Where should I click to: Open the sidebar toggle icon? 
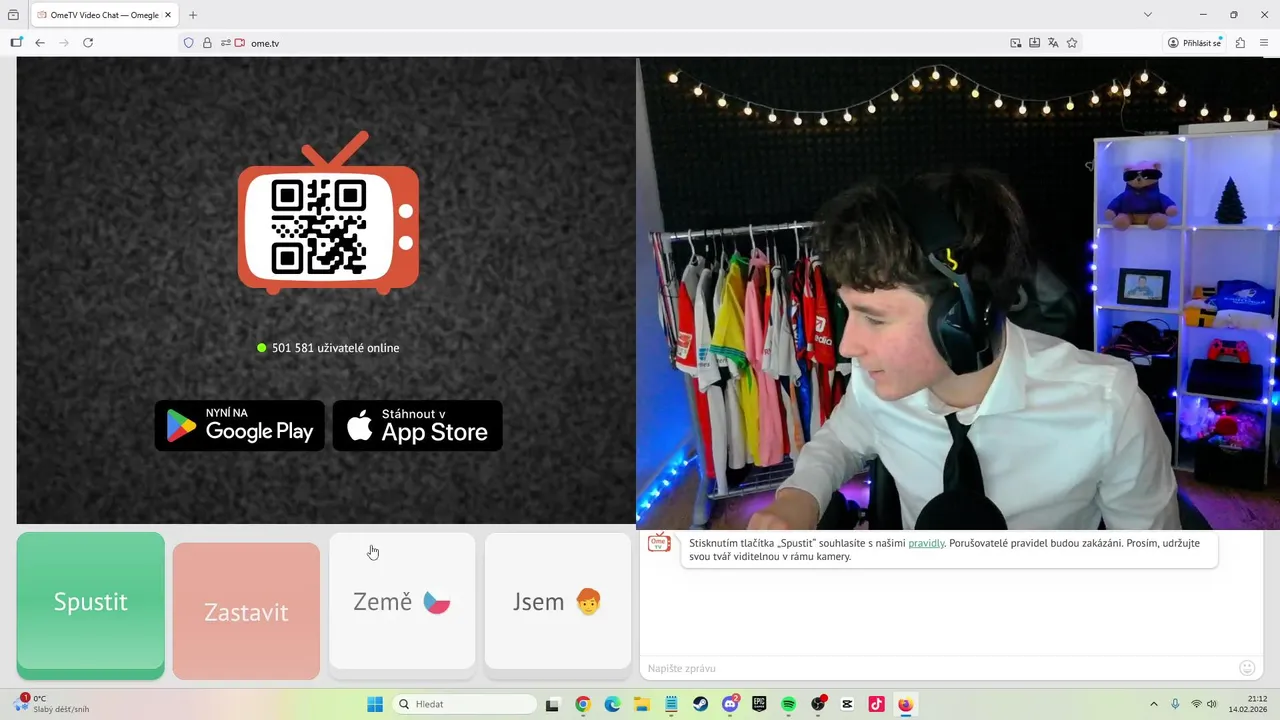tap(16, 43)
